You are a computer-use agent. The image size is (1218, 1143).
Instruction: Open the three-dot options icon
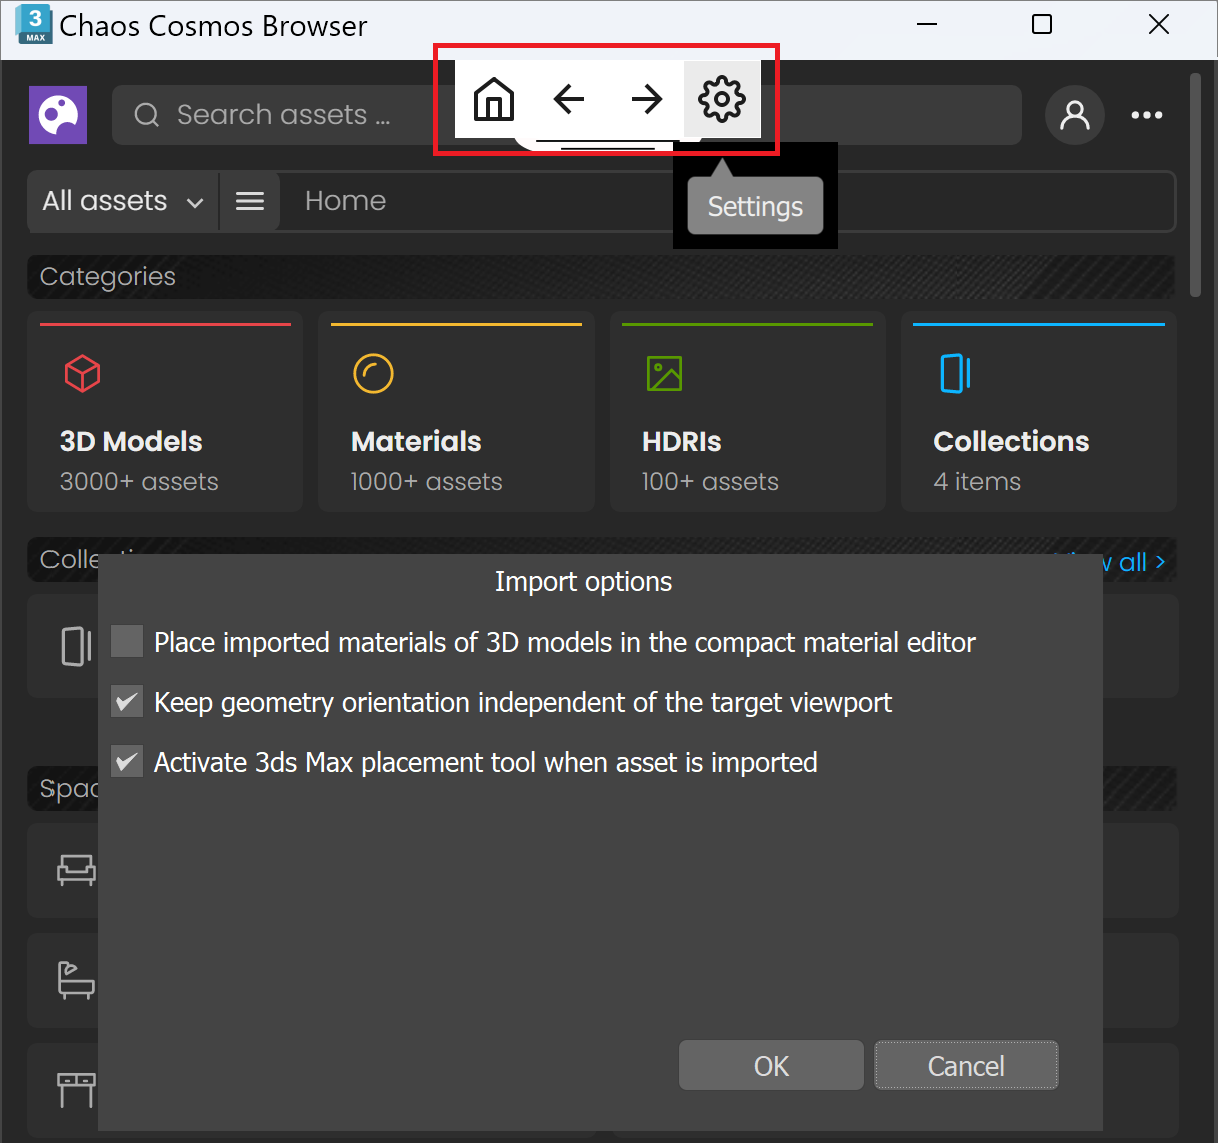1146,115
